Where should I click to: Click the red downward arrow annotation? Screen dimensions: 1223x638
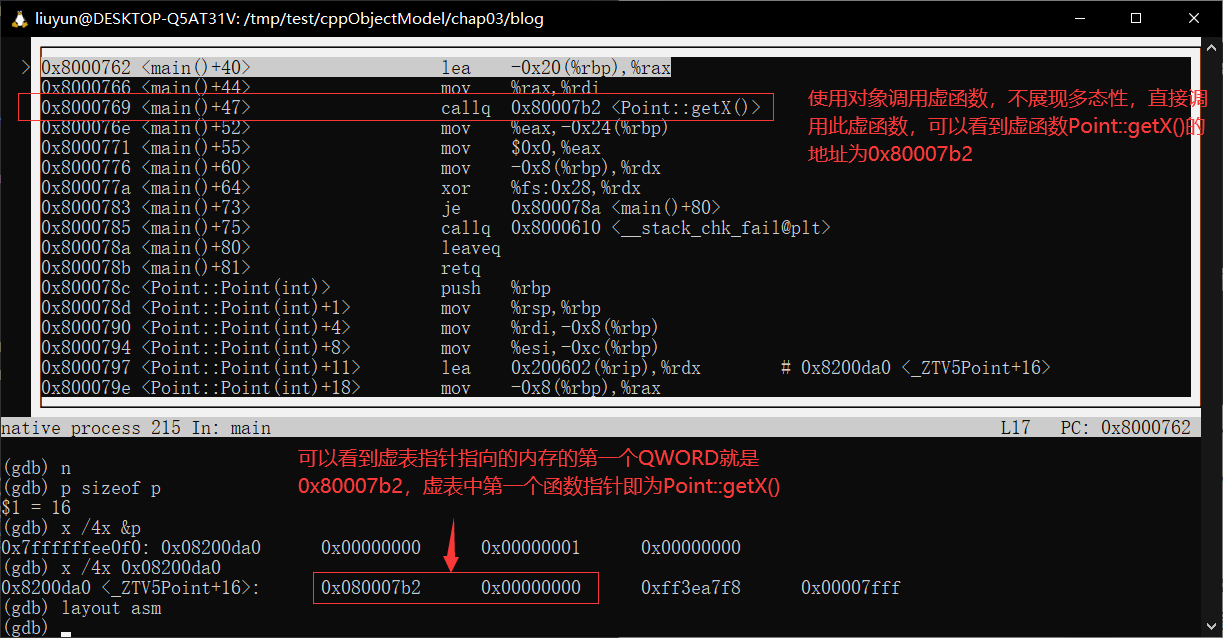coord(452,545)
